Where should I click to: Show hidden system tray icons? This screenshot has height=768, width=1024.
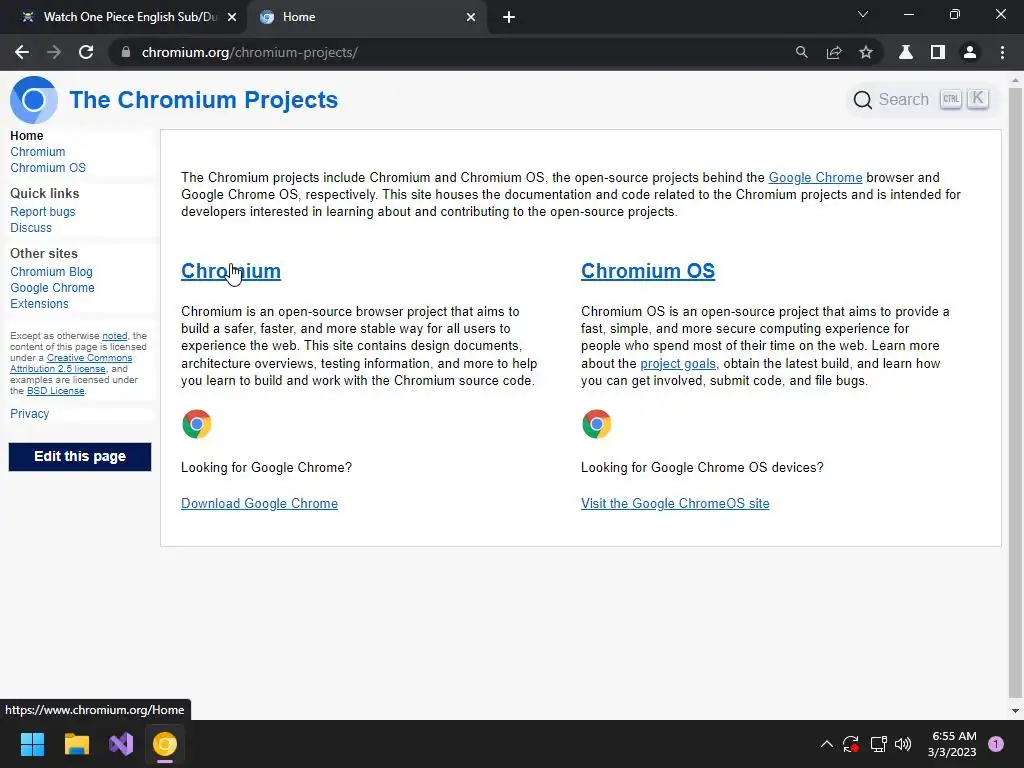pos(826,744)
